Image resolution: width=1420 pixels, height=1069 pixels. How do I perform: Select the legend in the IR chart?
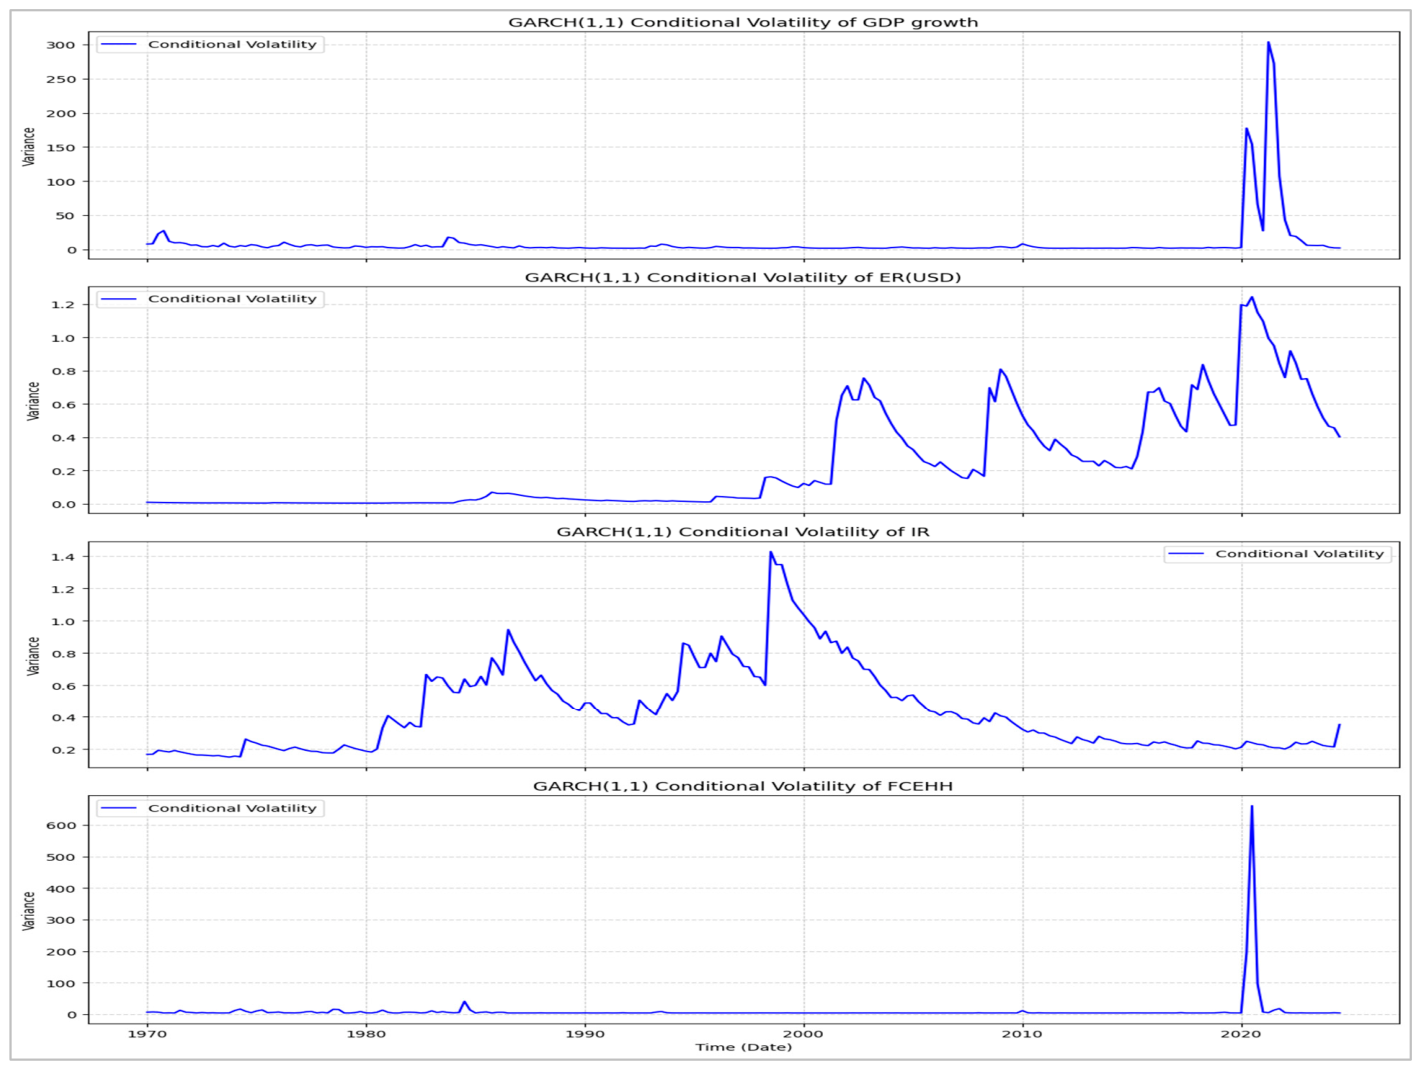pyautogui.click(x=1277, y=553)
